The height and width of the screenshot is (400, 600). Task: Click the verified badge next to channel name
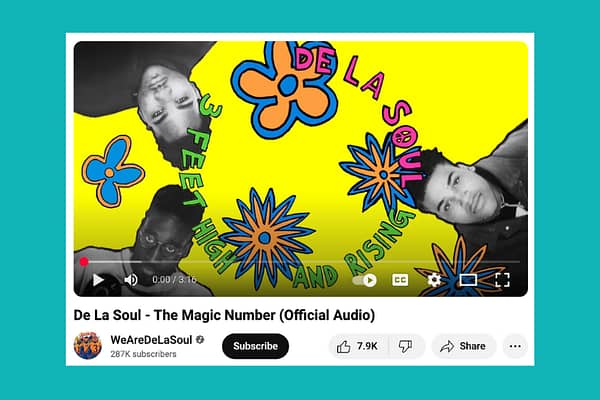coord(200,340)
